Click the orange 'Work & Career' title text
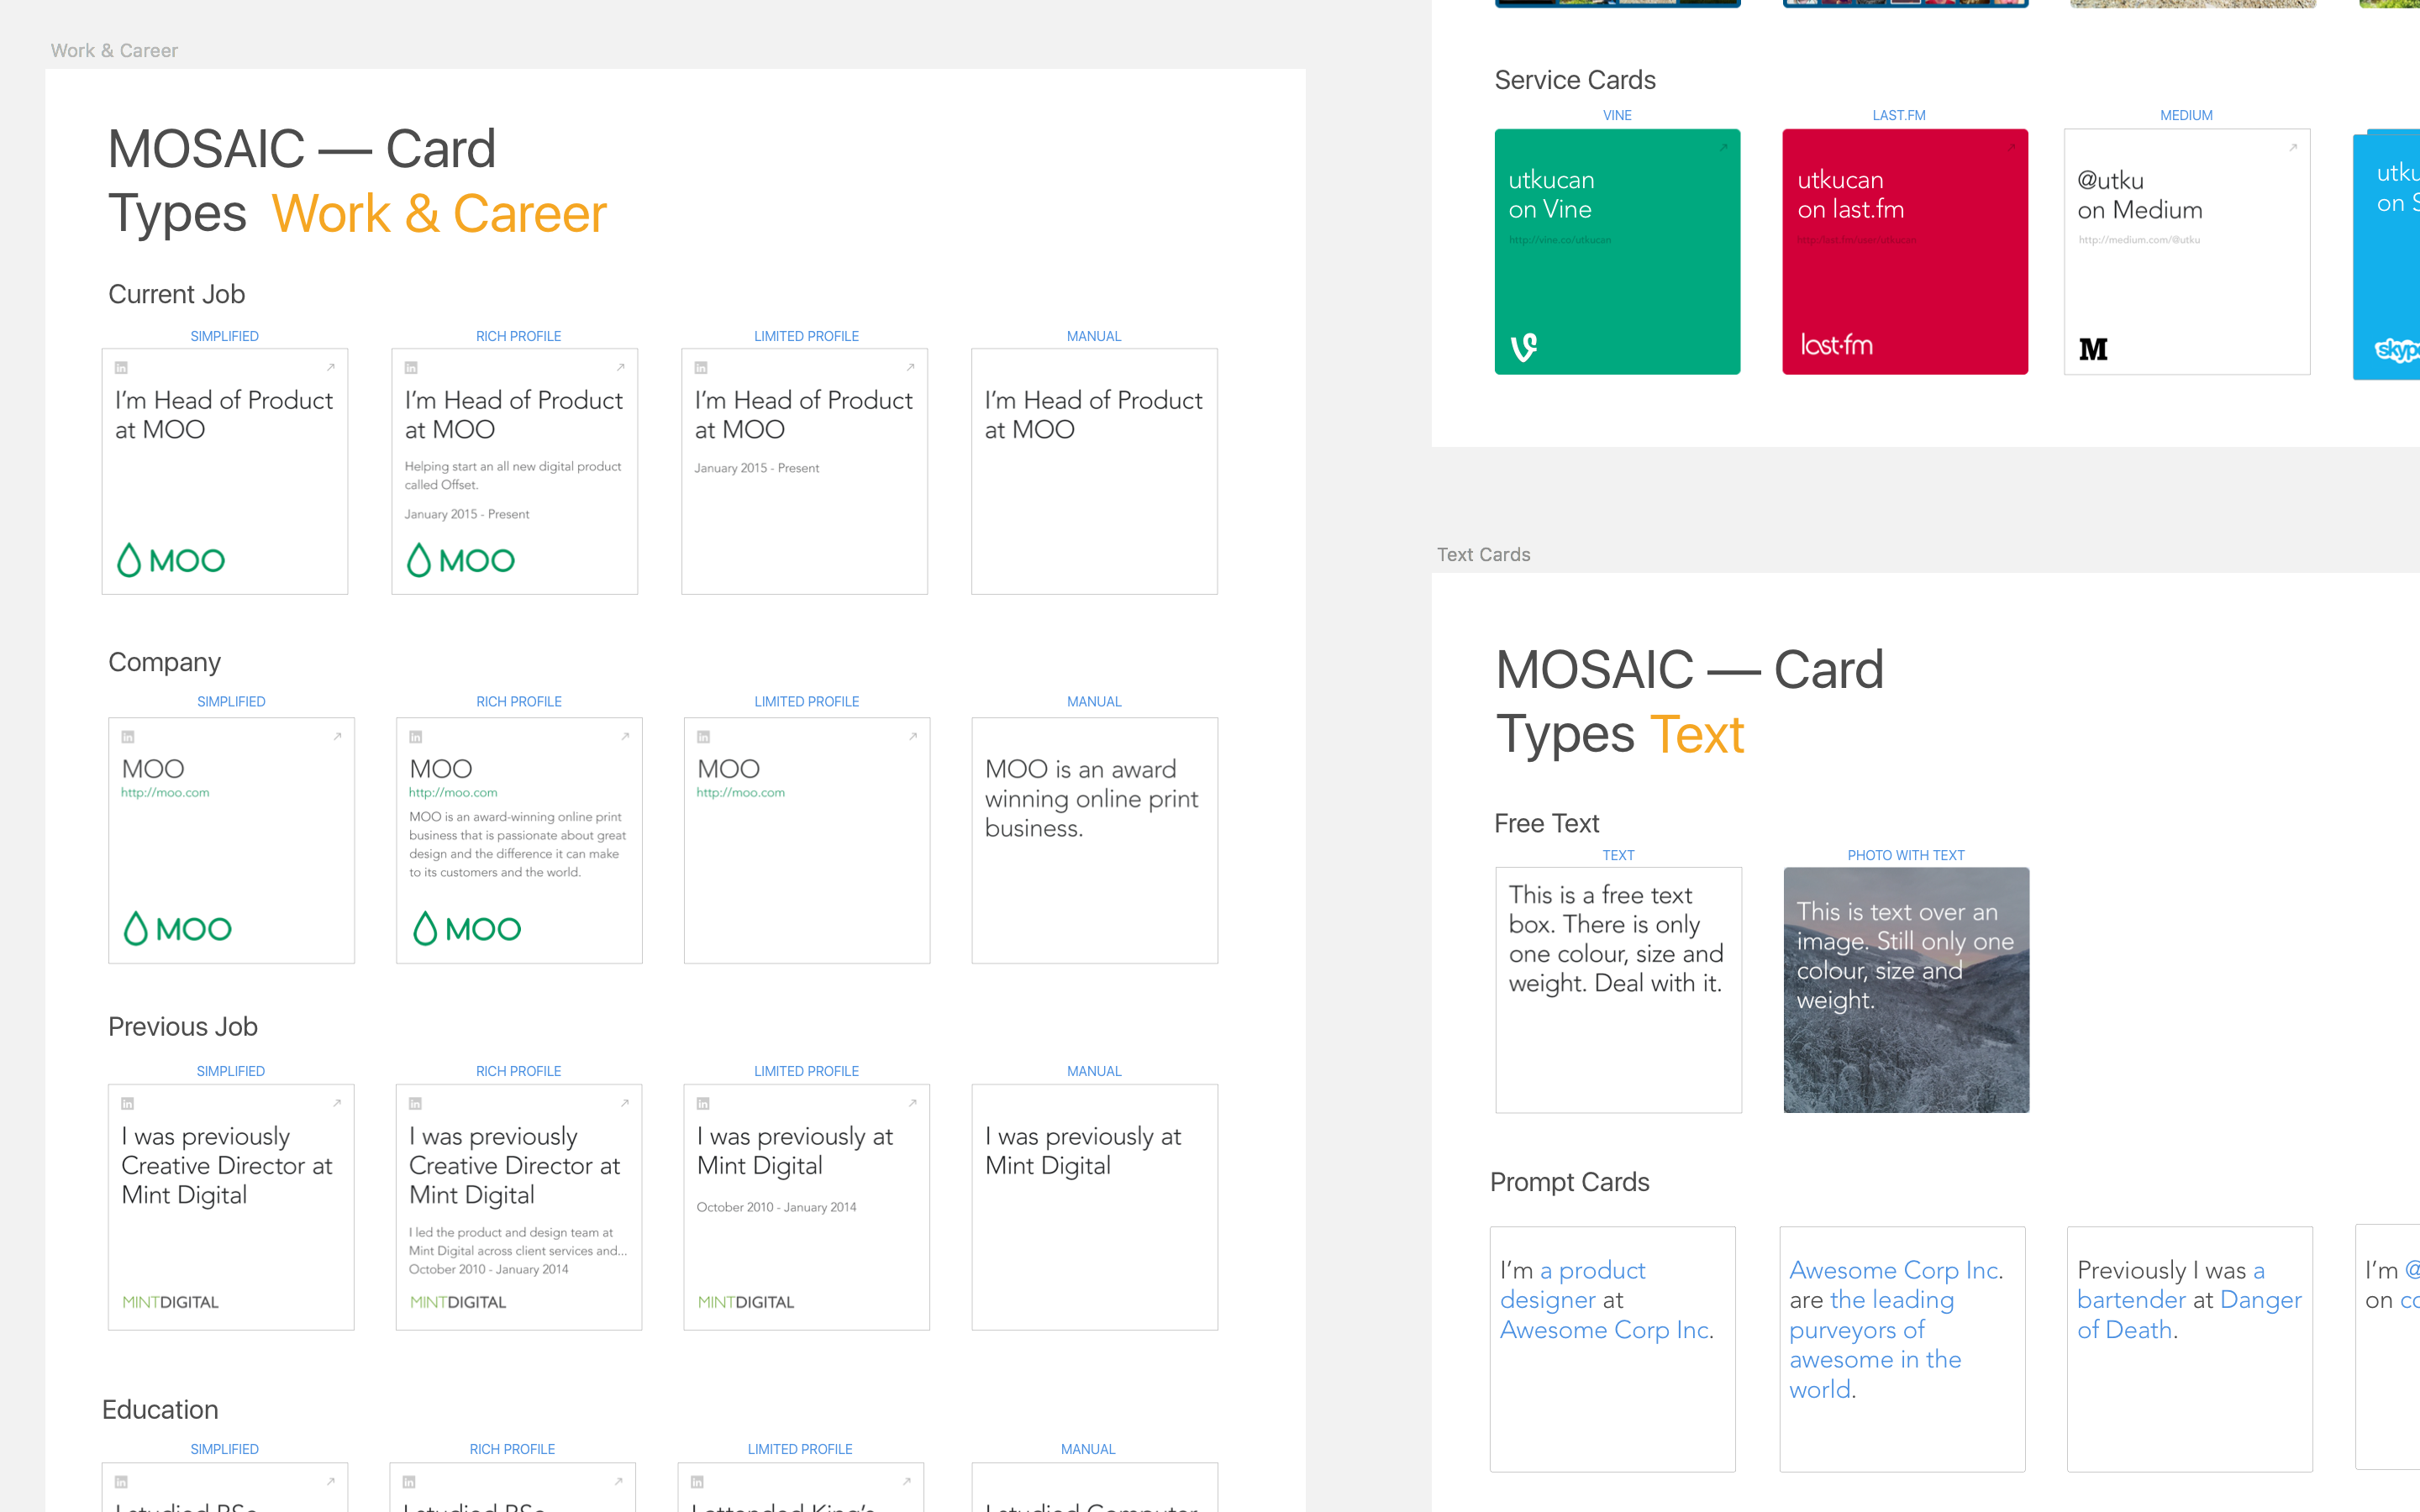The image size is (2420, 1512). pos(439,214)
